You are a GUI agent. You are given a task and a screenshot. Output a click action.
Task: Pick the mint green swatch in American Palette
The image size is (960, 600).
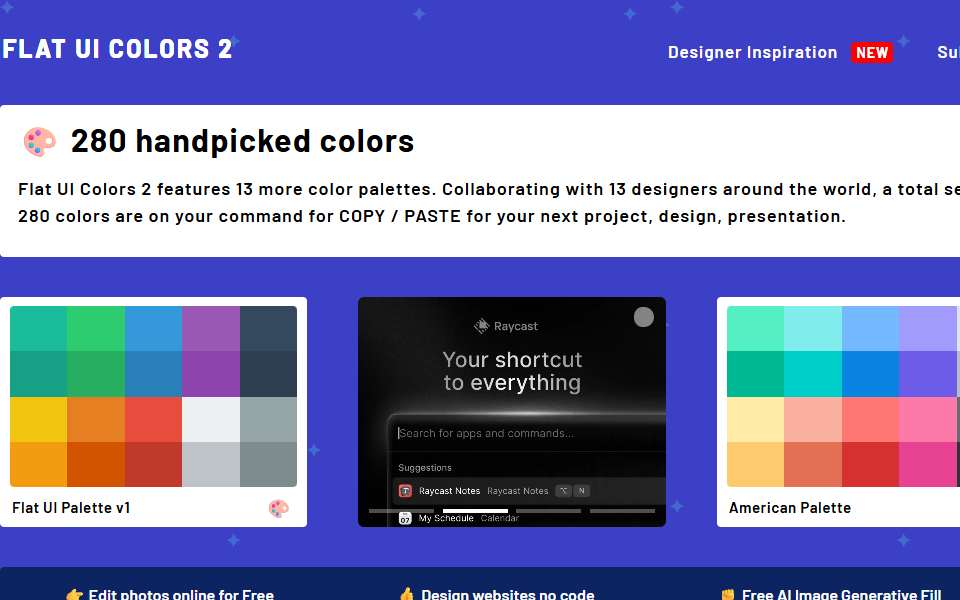pos(756,328)
